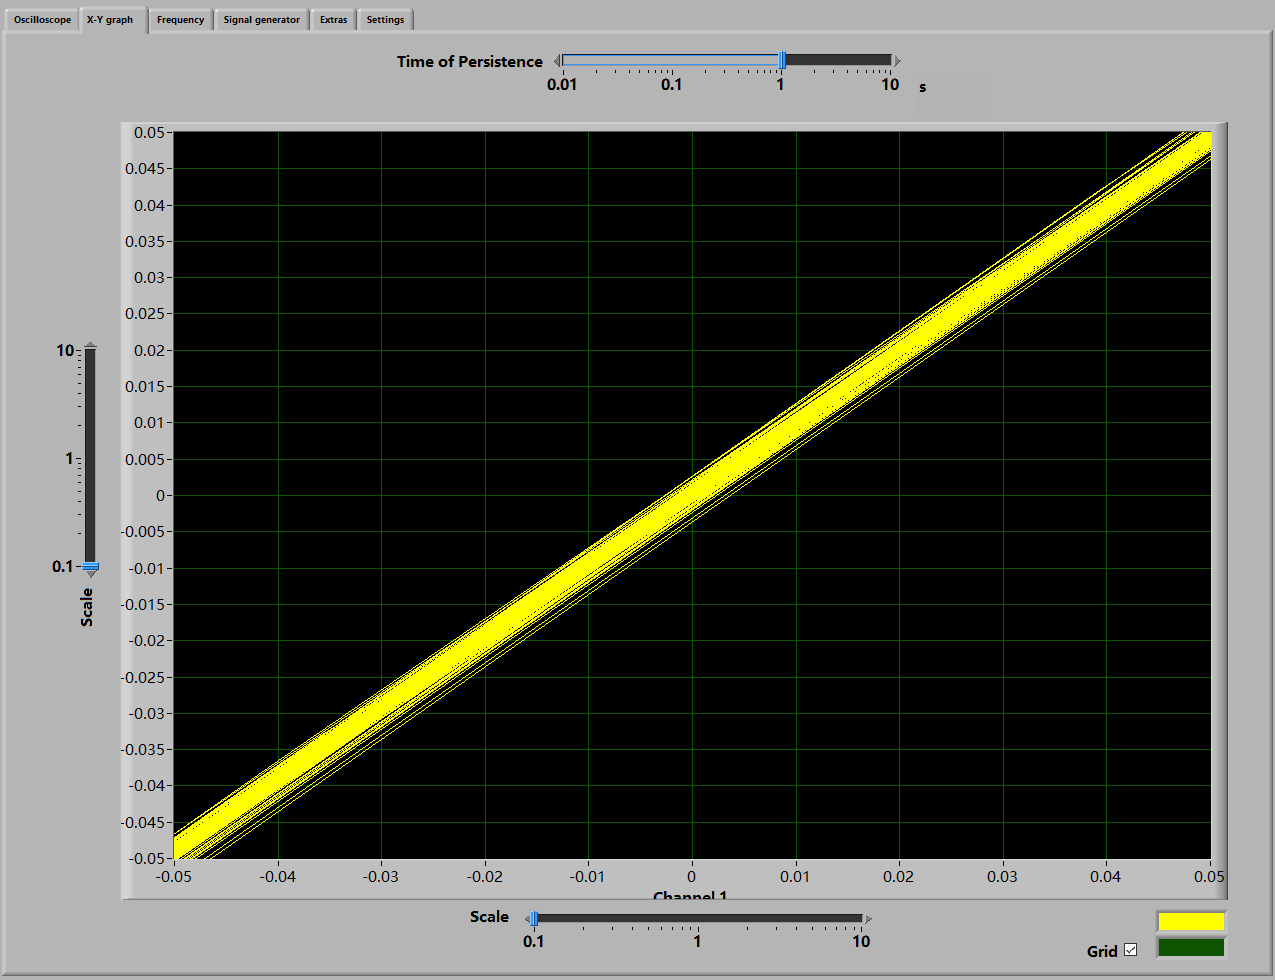Click the right arrow of the horizontal Scale slider

(867, 918)
